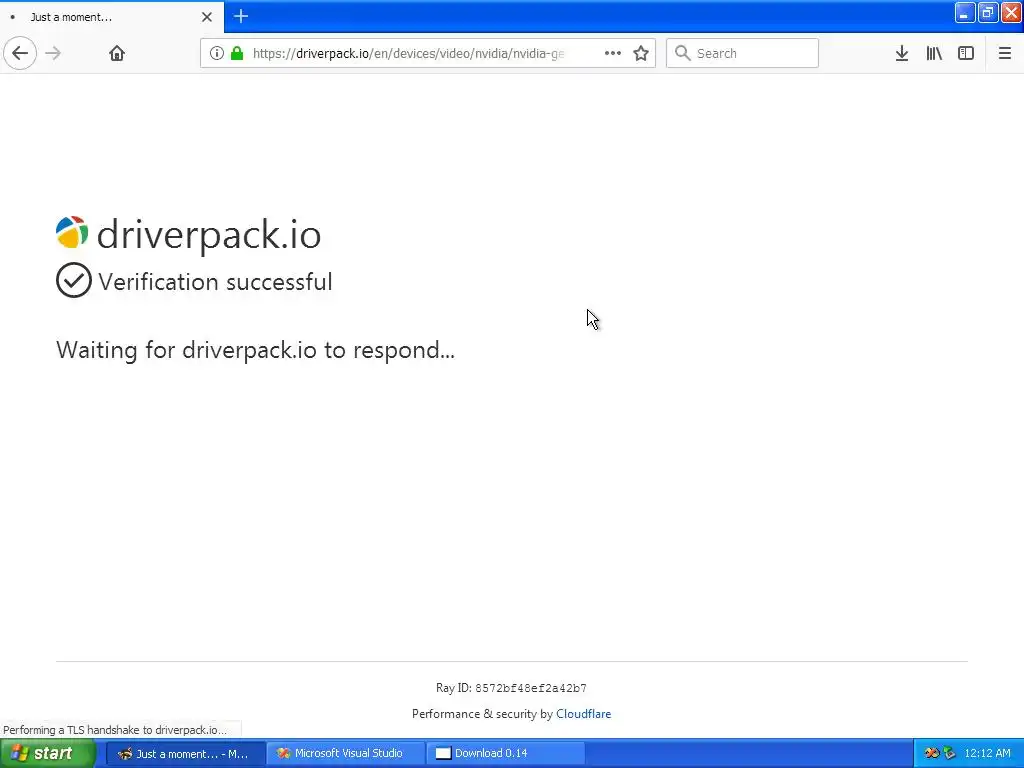Open the Library icon in toolbar
Viewport: 1024px width, 768px height.
click(934, 53)
